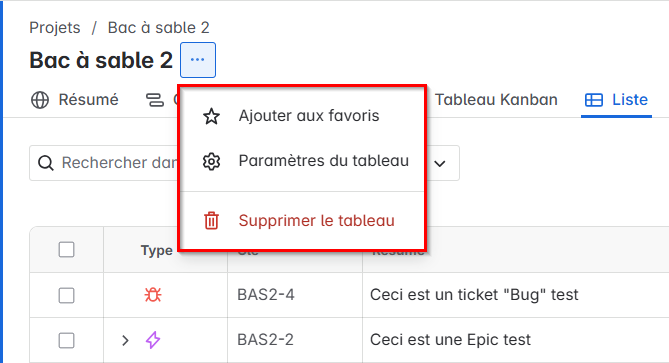Open the dropdown chevron beside the search field

pyautogui.click(x=440, y=163)
